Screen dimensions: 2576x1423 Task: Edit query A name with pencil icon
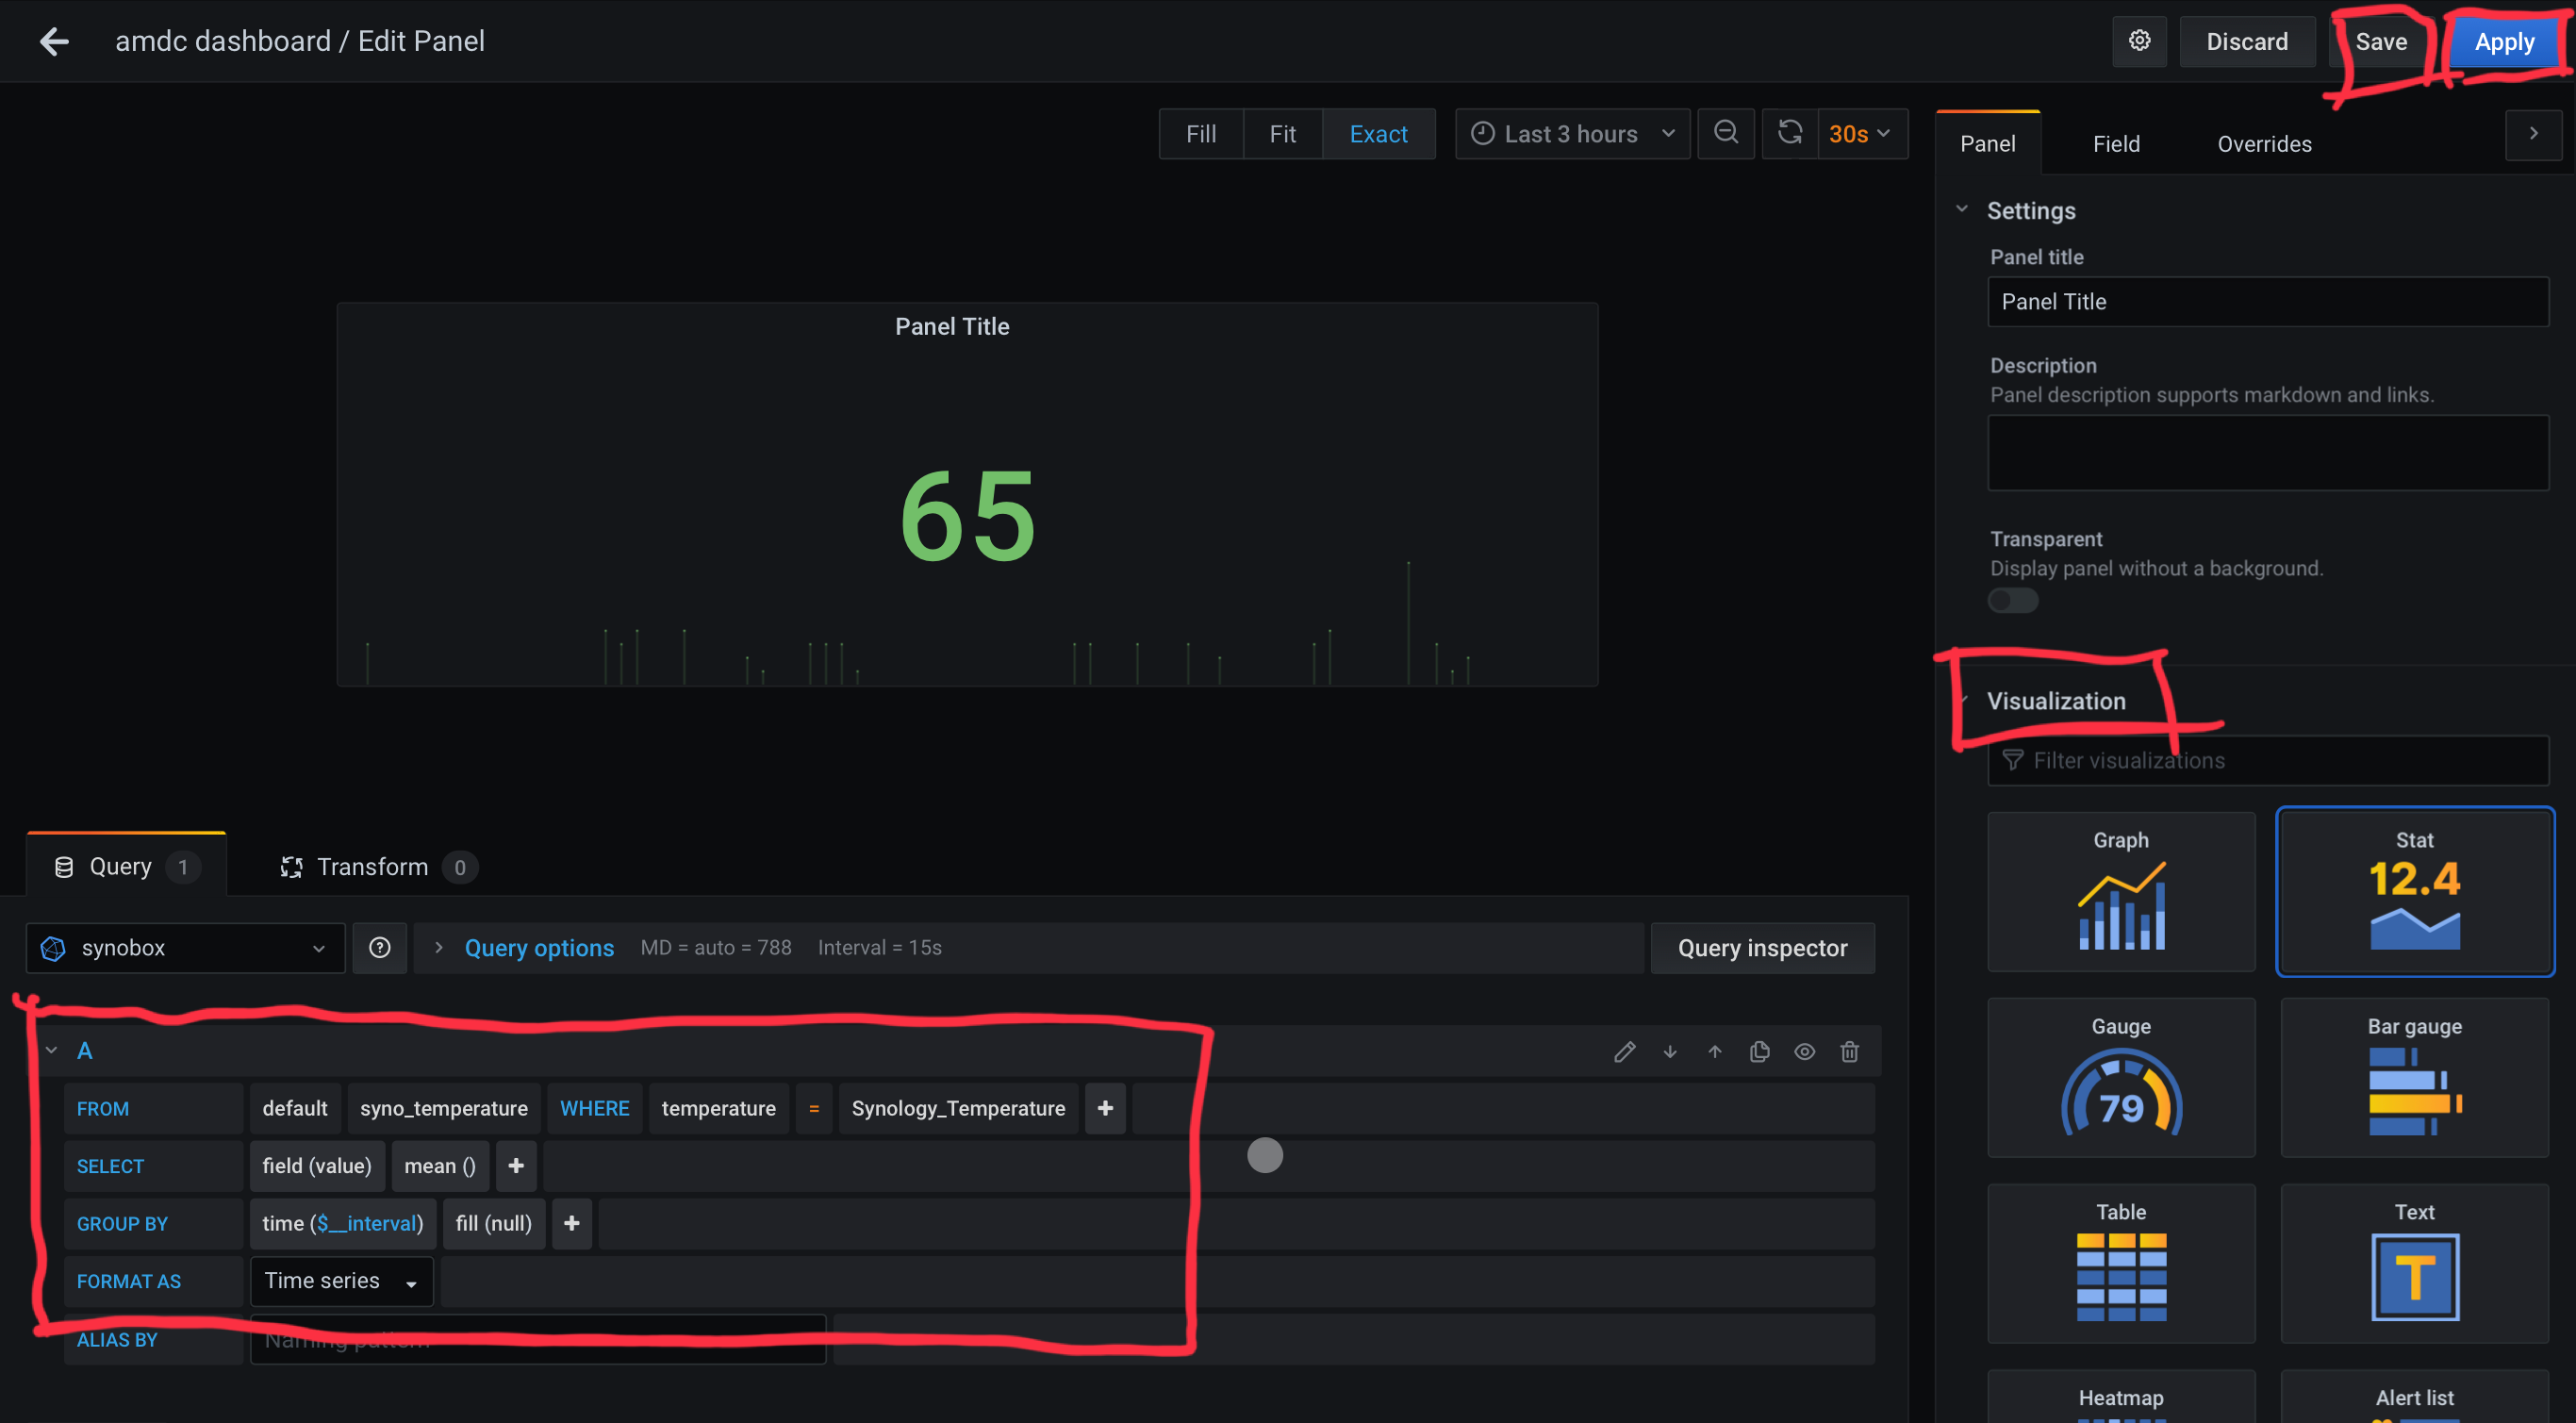point(1625,1051)
